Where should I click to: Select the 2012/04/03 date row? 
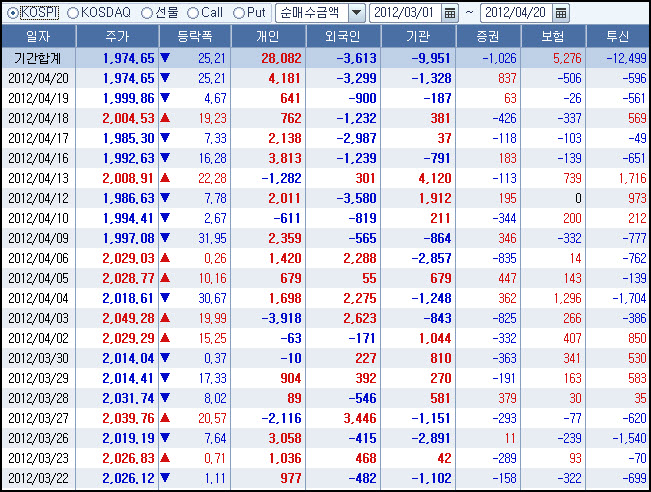click(x=325, y=318)
